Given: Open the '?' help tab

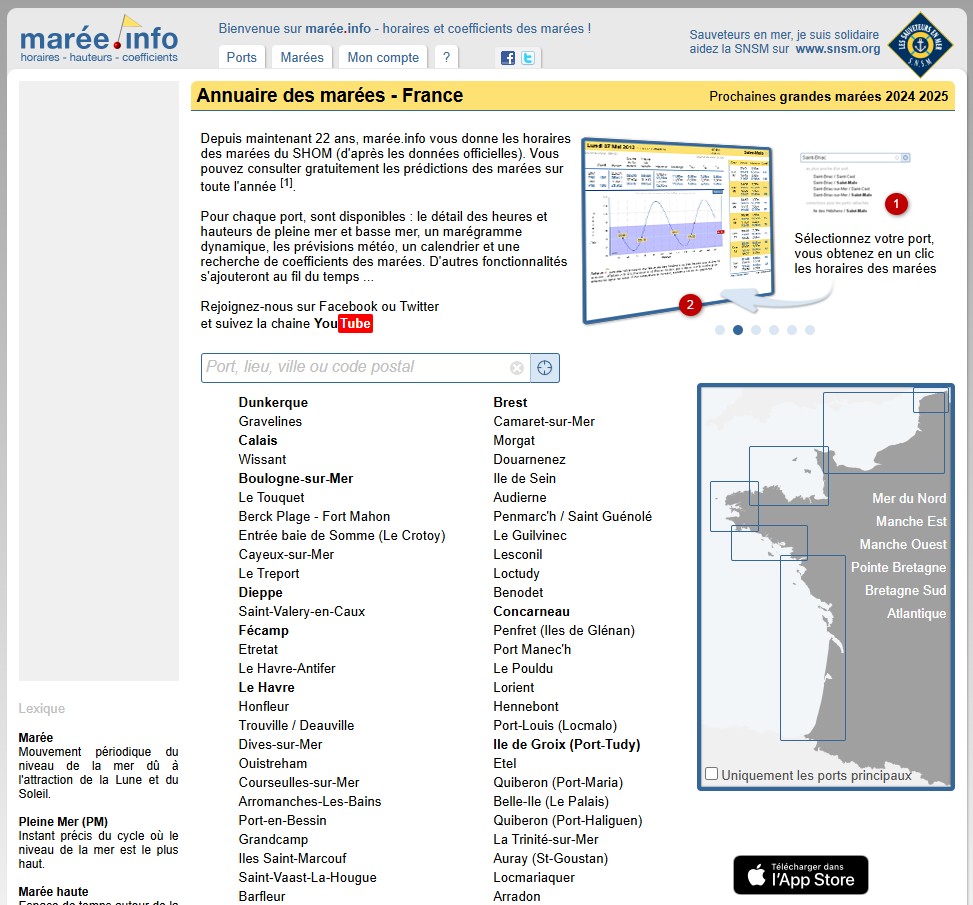Looking at the screenshot, I should (446, 58).
